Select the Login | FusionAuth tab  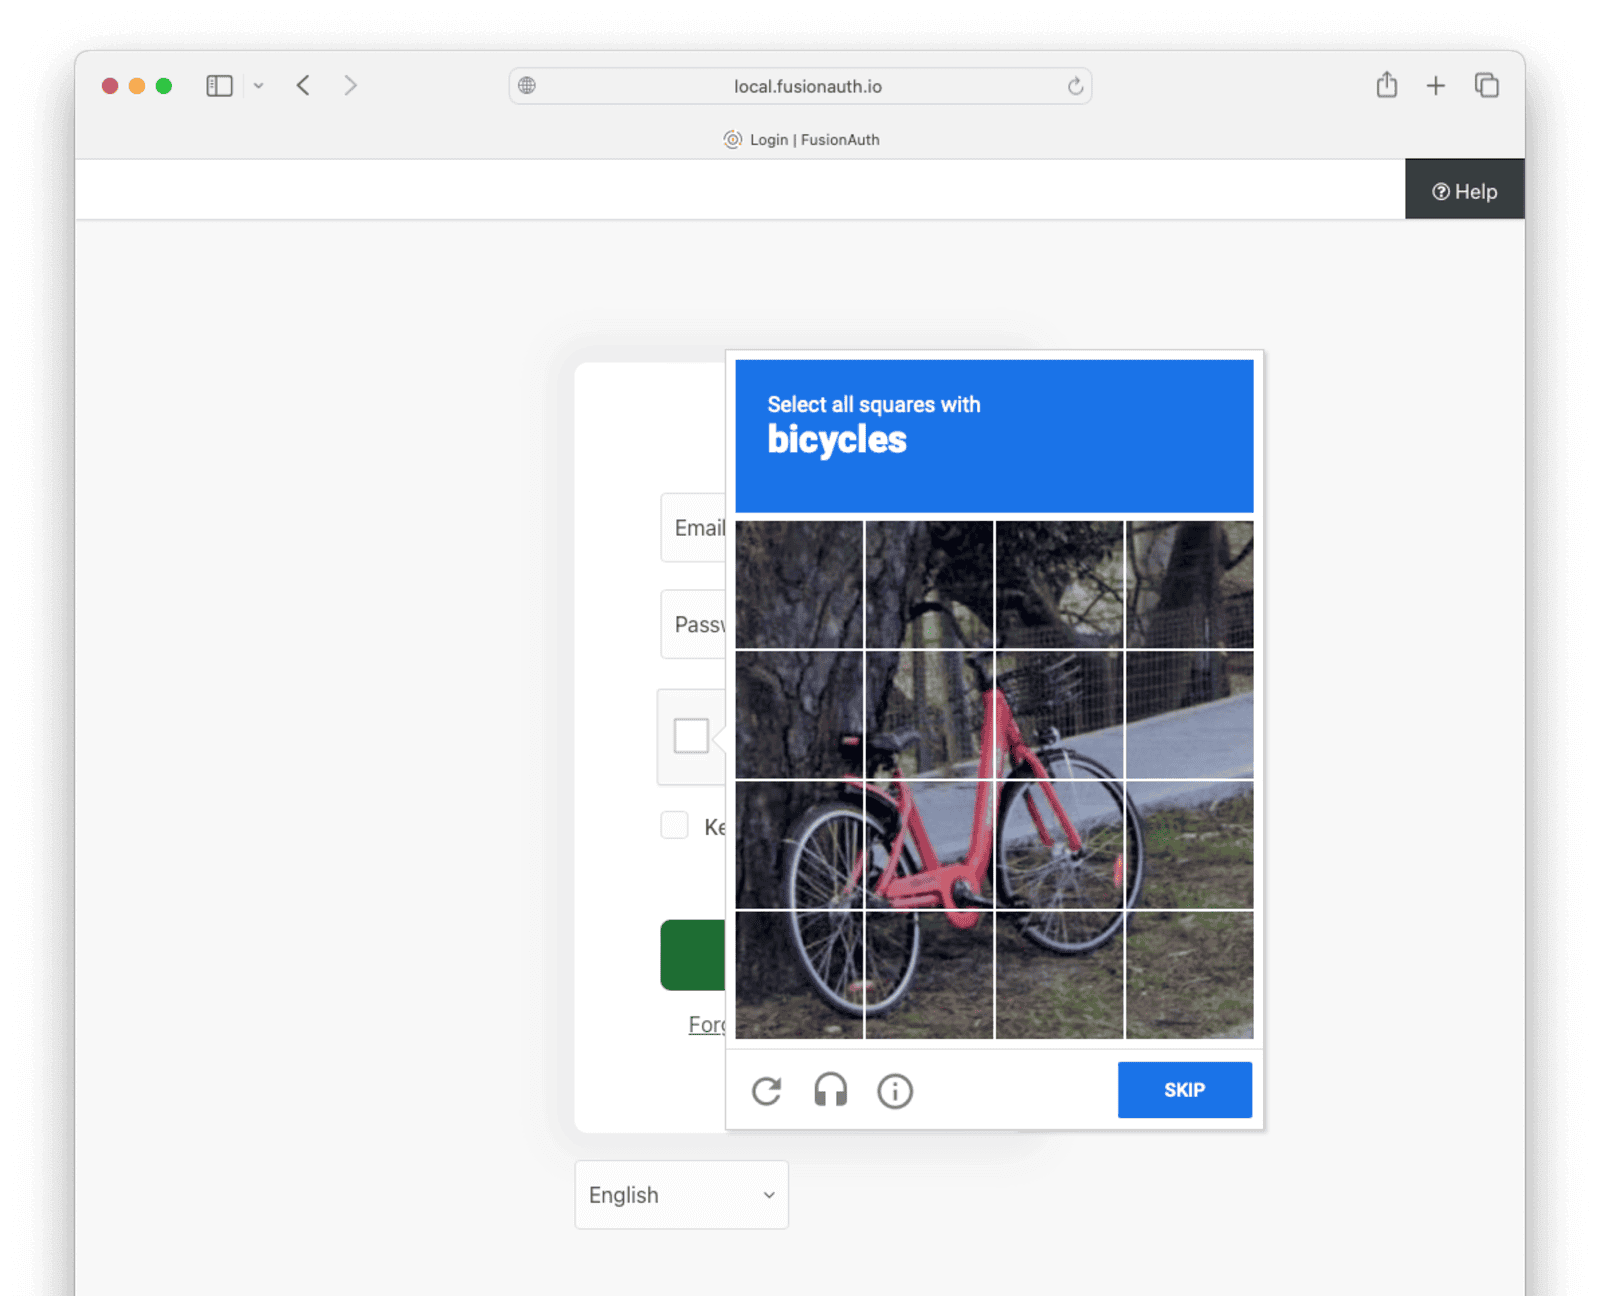pyautogui.click(x=801, y=140)
